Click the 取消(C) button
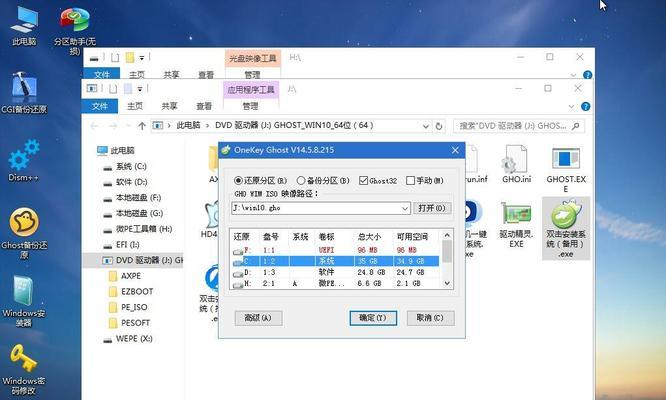The image size is (666, 400). pos(430,318)
